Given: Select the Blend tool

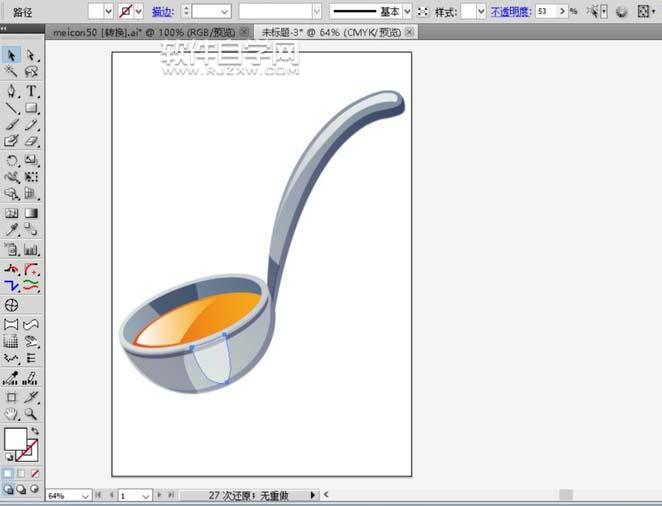Looking at the screenshot, I should [x=31, y=230].
